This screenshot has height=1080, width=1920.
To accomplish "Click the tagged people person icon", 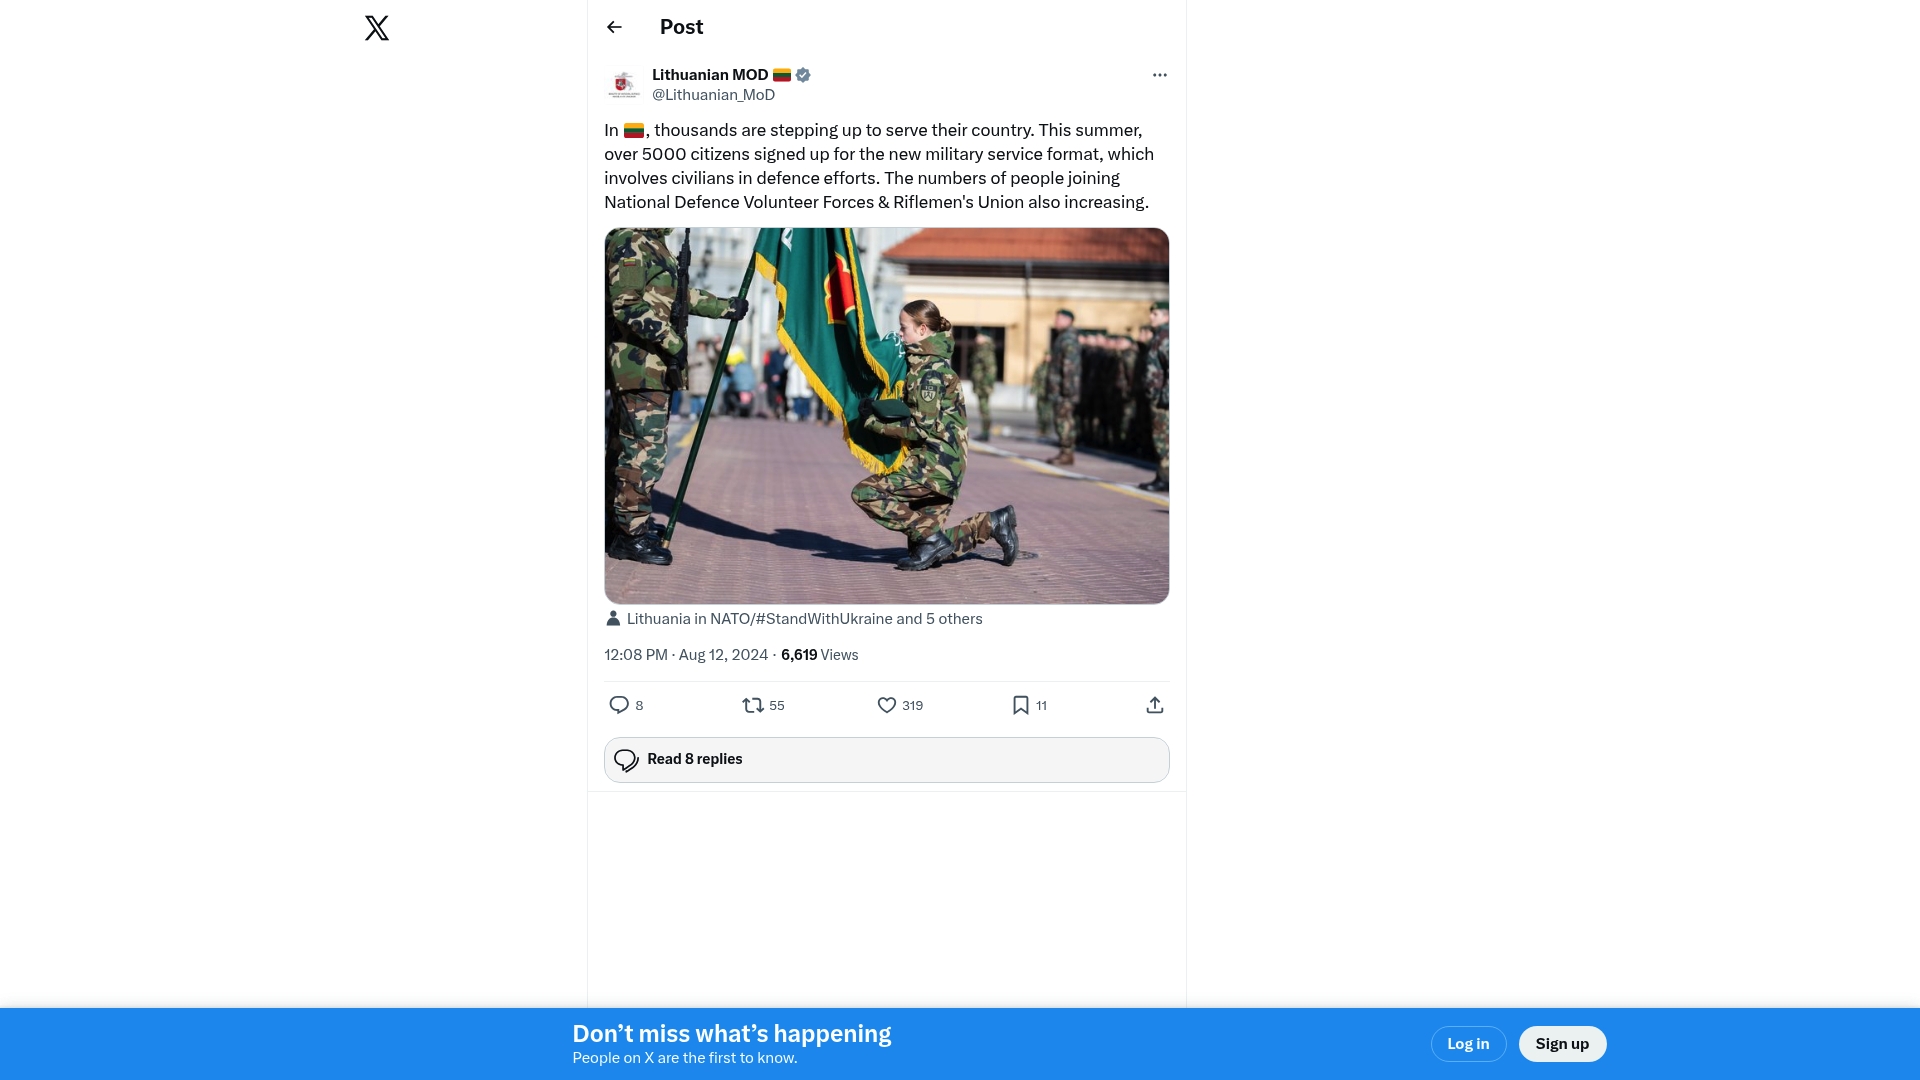I will pos(613,619).
